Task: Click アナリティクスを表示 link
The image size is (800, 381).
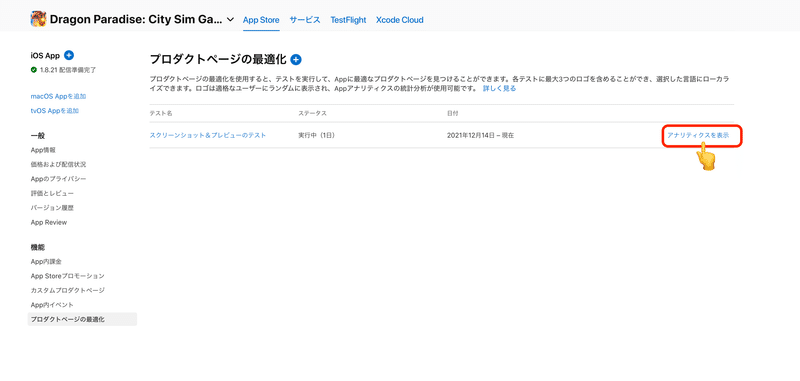Action: [x=698, y=136]
